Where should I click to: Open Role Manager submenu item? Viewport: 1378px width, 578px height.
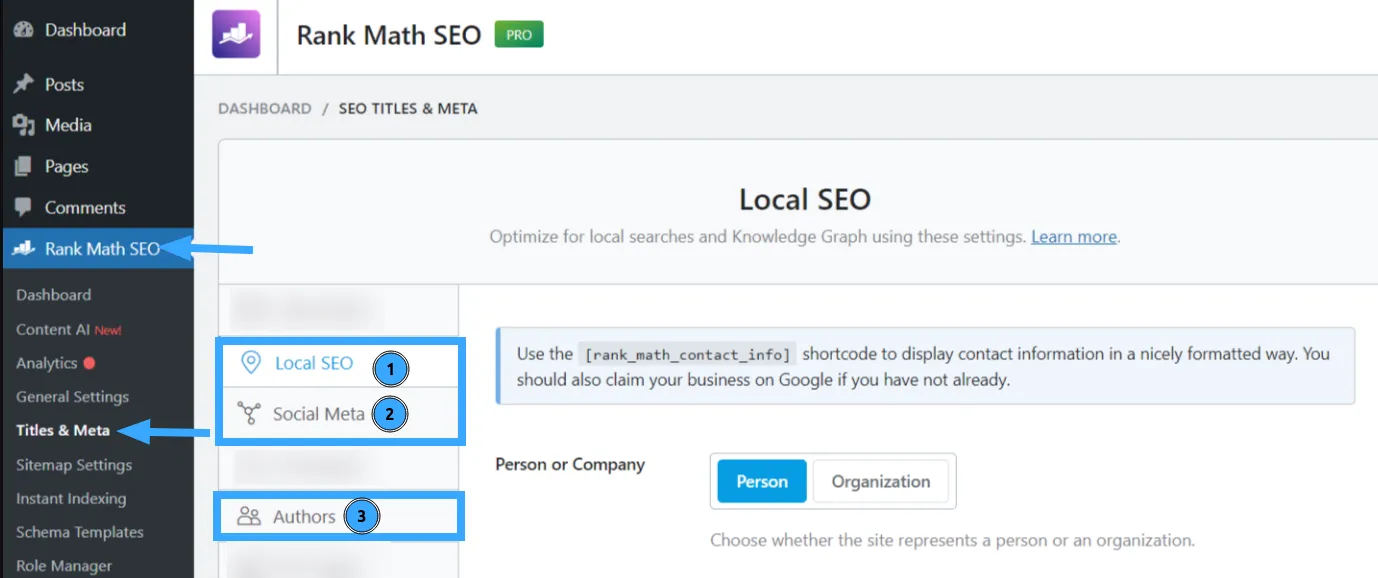tap(64, 566)
